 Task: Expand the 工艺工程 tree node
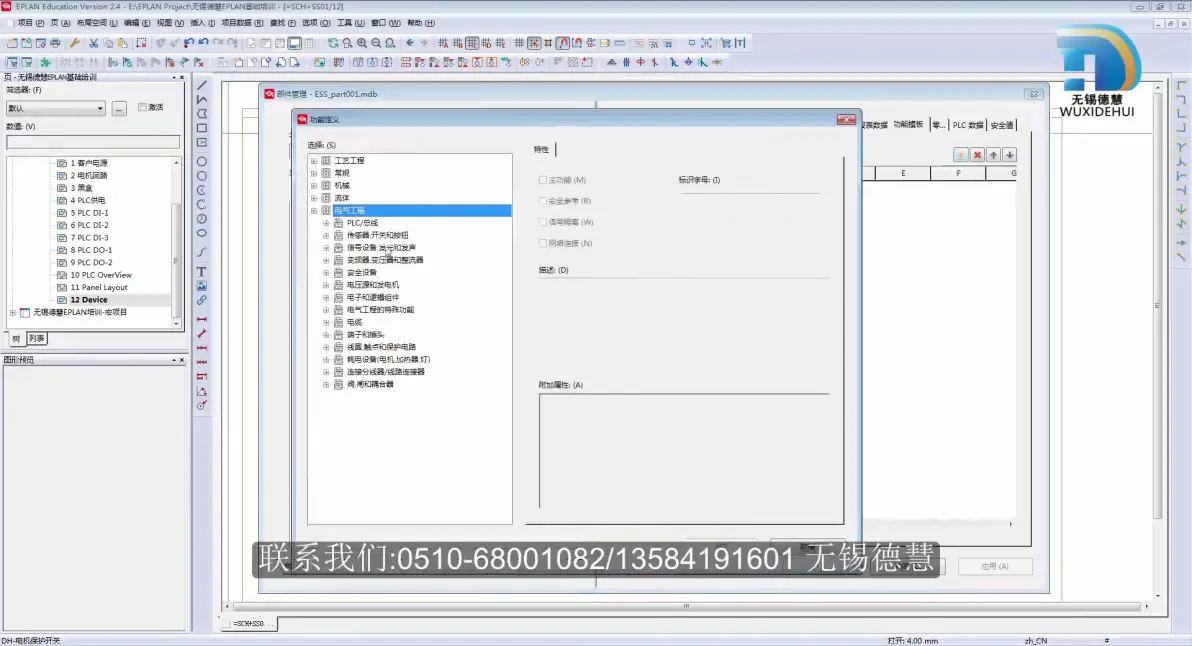[x=314, y=161]
